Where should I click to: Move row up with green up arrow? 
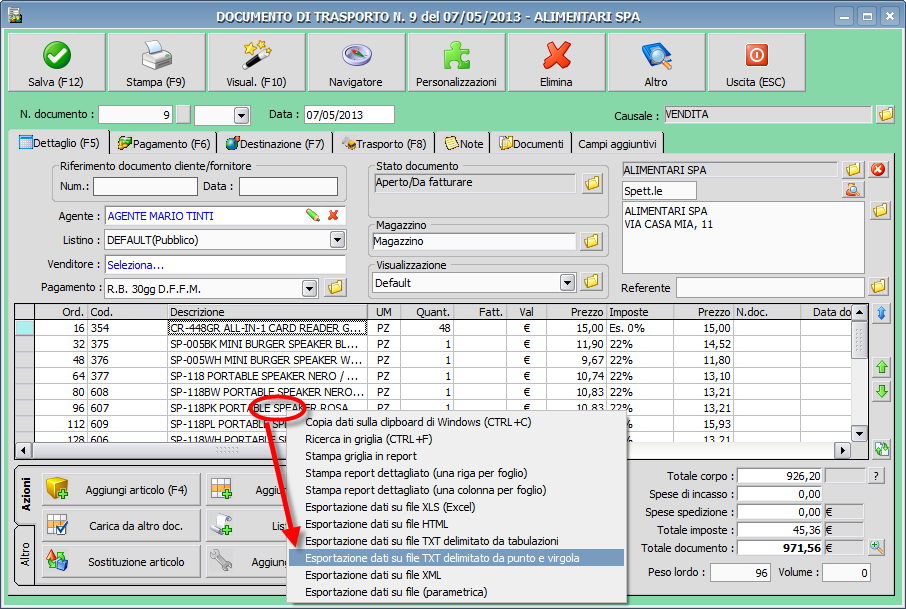coord(882,366)
